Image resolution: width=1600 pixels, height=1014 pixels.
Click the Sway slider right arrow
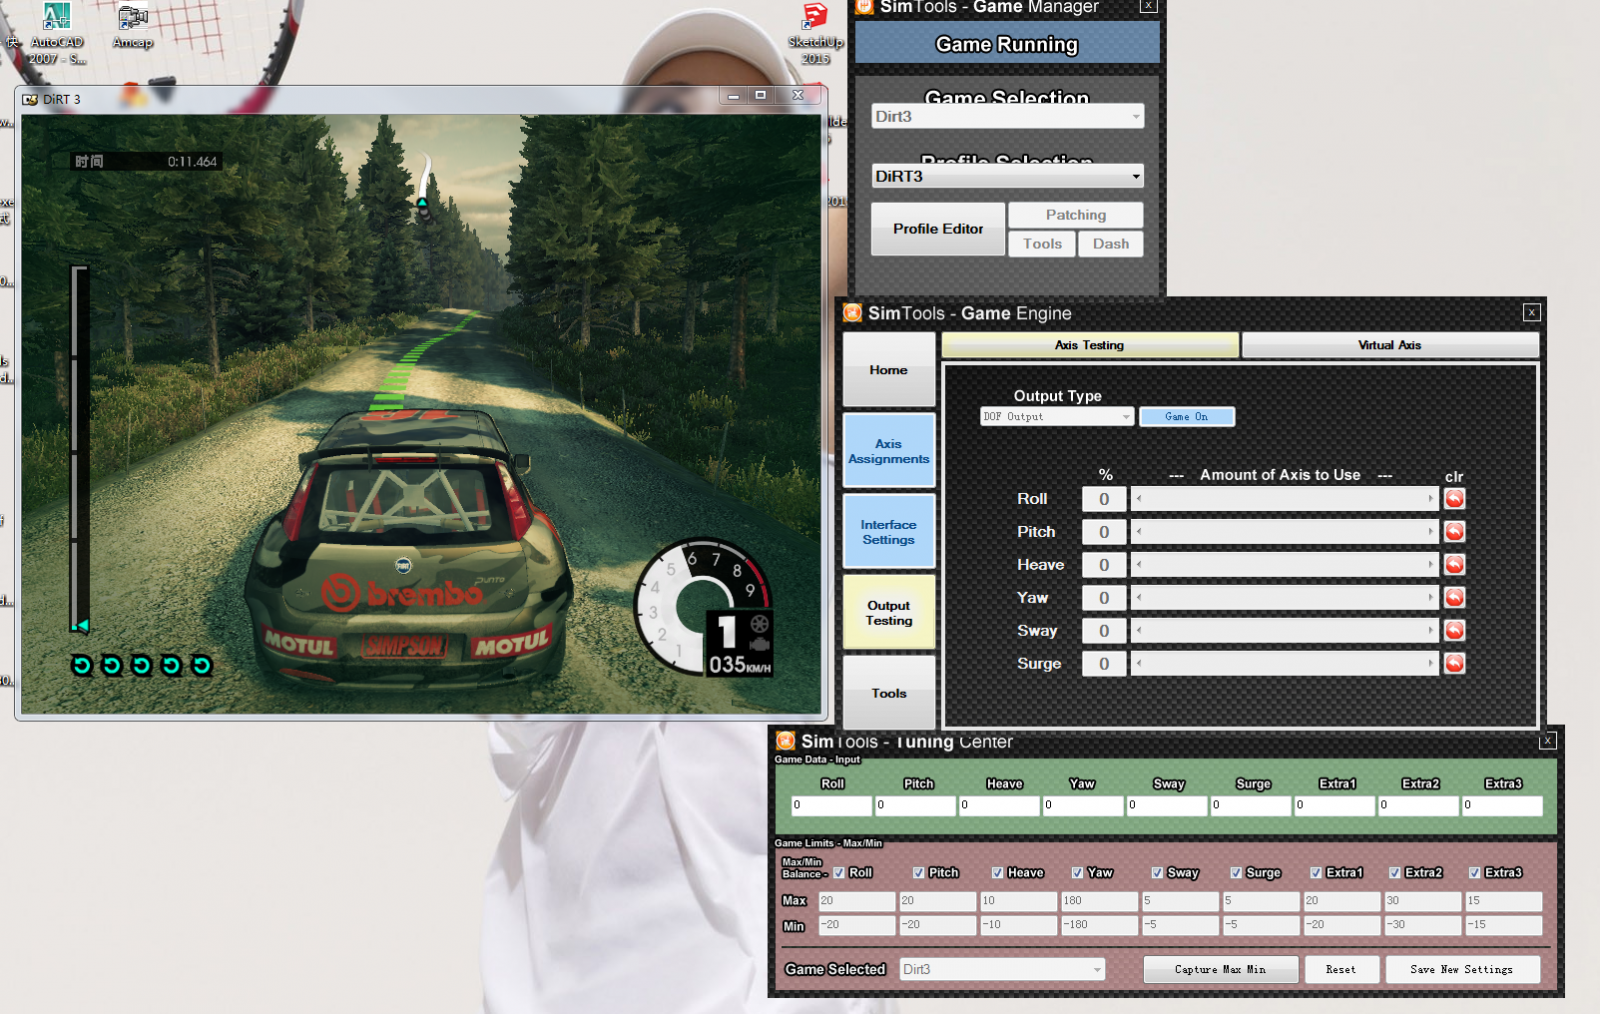pos(1431,631)
